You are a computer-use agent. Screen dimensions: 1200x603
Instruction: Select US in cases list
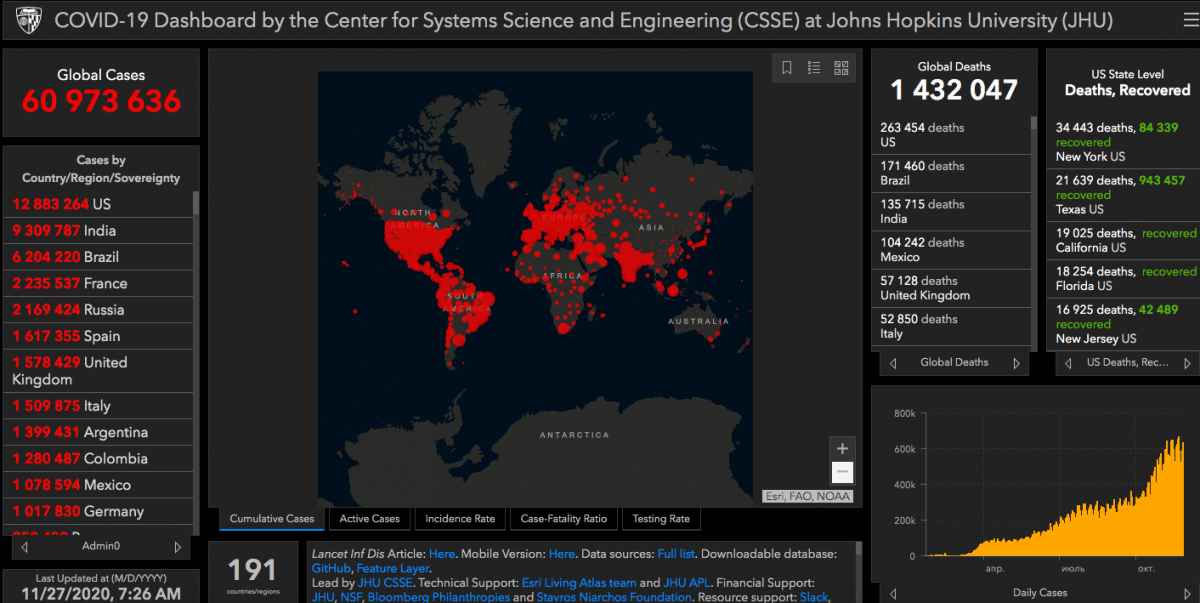click(x=98, y=204)
